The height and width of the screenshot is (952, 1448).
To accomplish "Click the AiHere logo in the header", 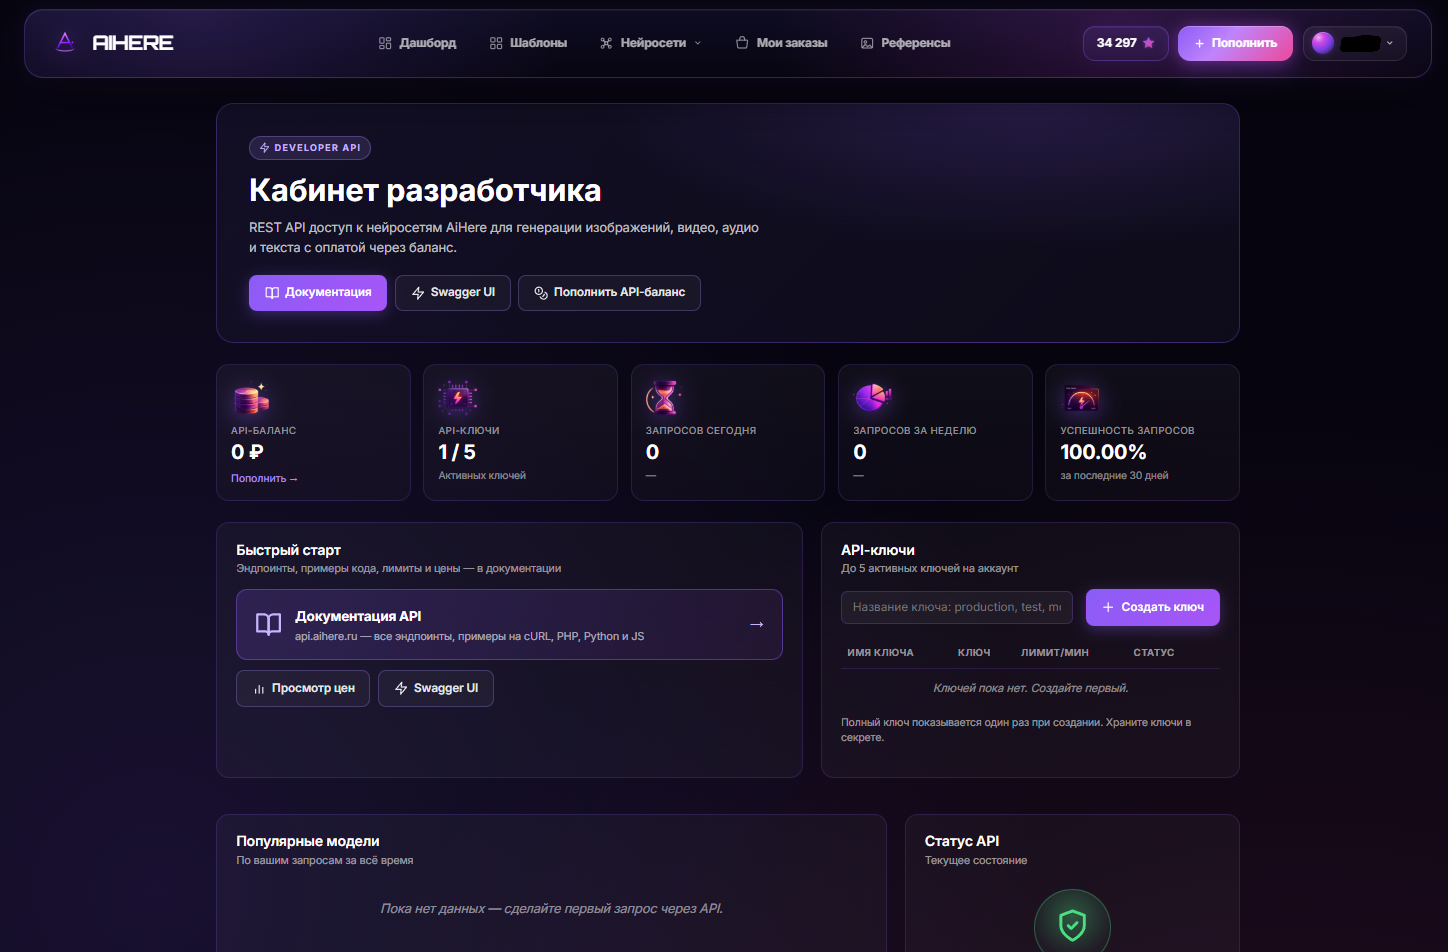I will pos(114,42).
